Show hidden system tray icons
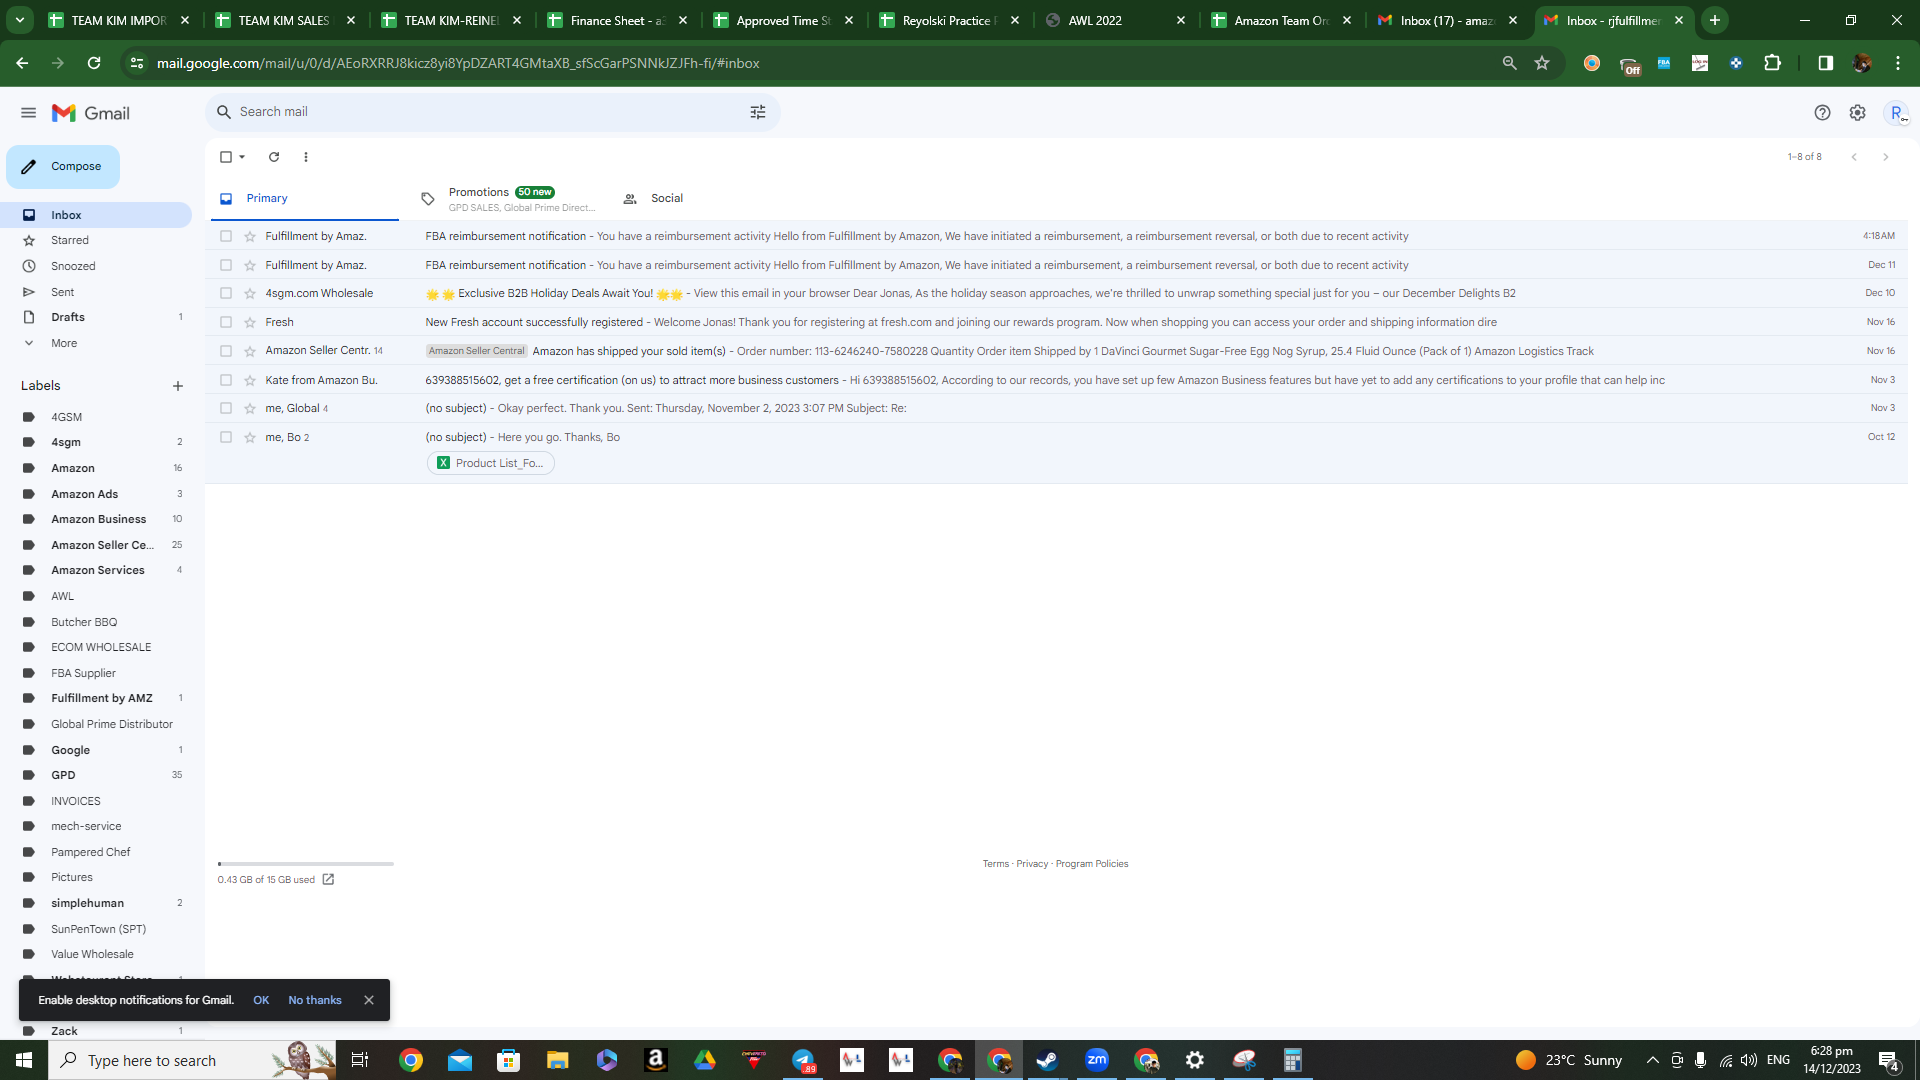 tap(1652, 1060)
